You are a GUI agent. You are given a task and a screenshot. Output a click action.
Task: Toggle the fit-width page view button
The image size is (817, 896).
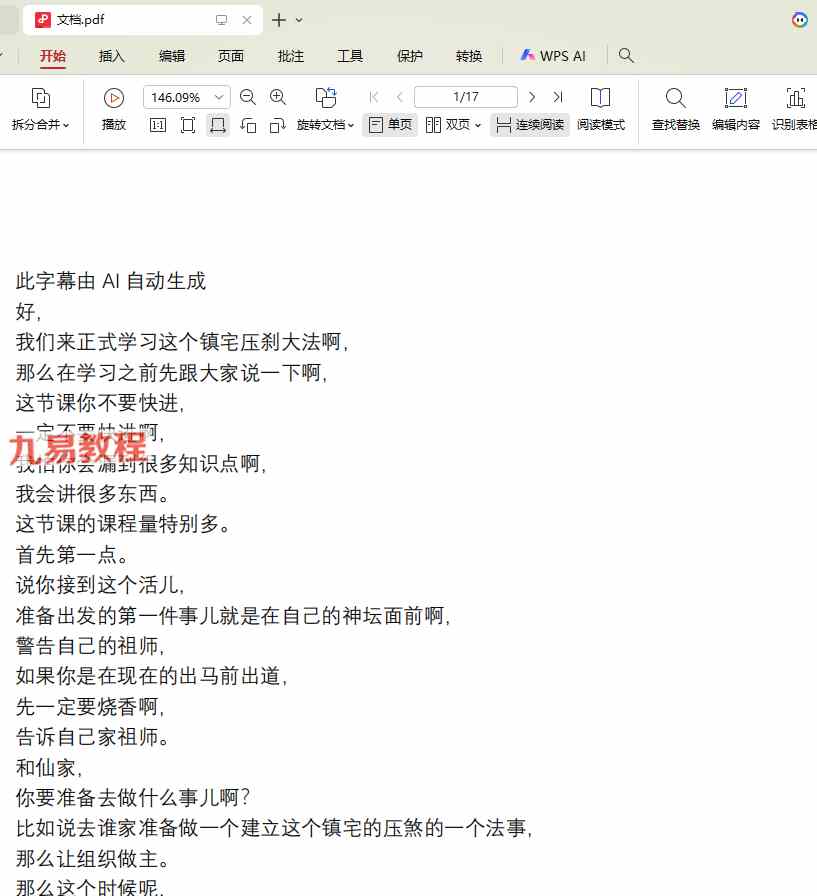click(x=217, y=125)
